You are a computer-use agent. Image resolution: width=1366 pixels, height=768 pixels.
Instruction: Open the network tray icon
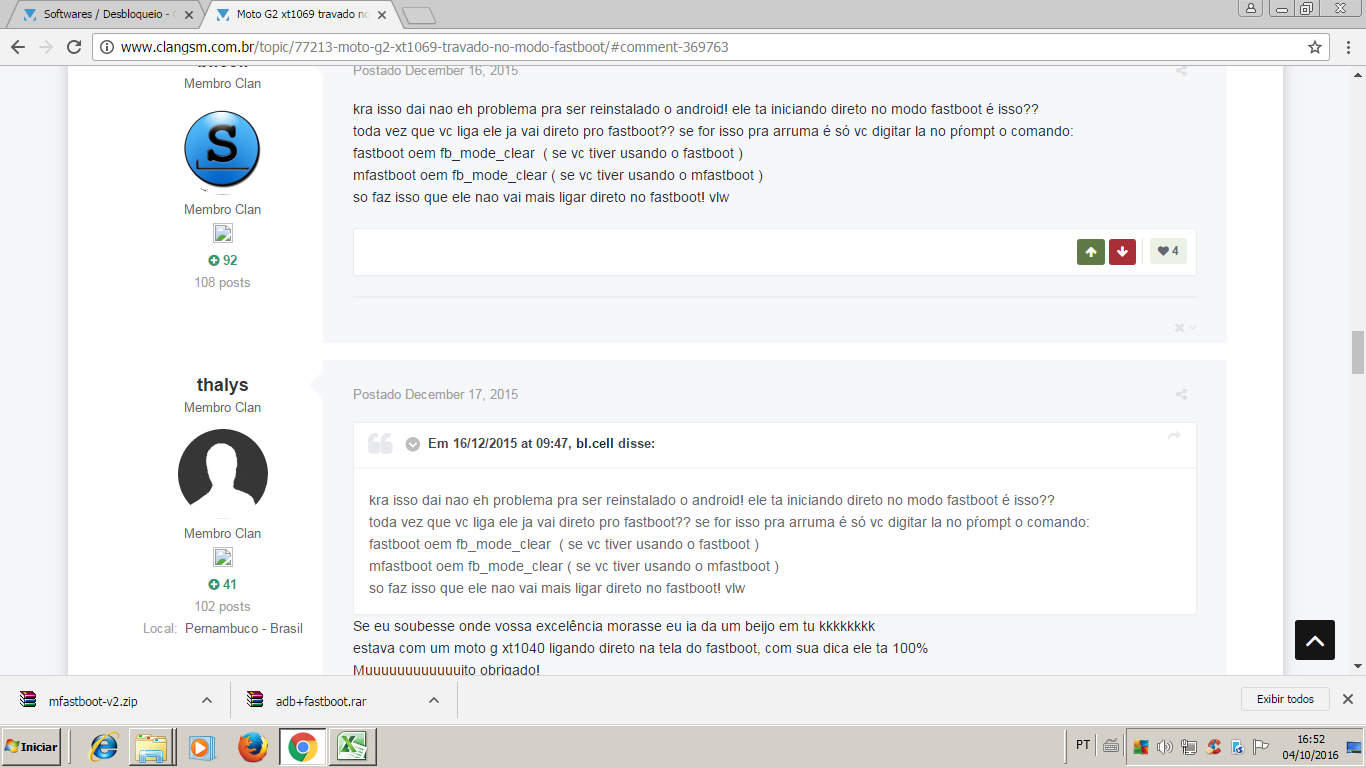click(x=1189, y=746)
